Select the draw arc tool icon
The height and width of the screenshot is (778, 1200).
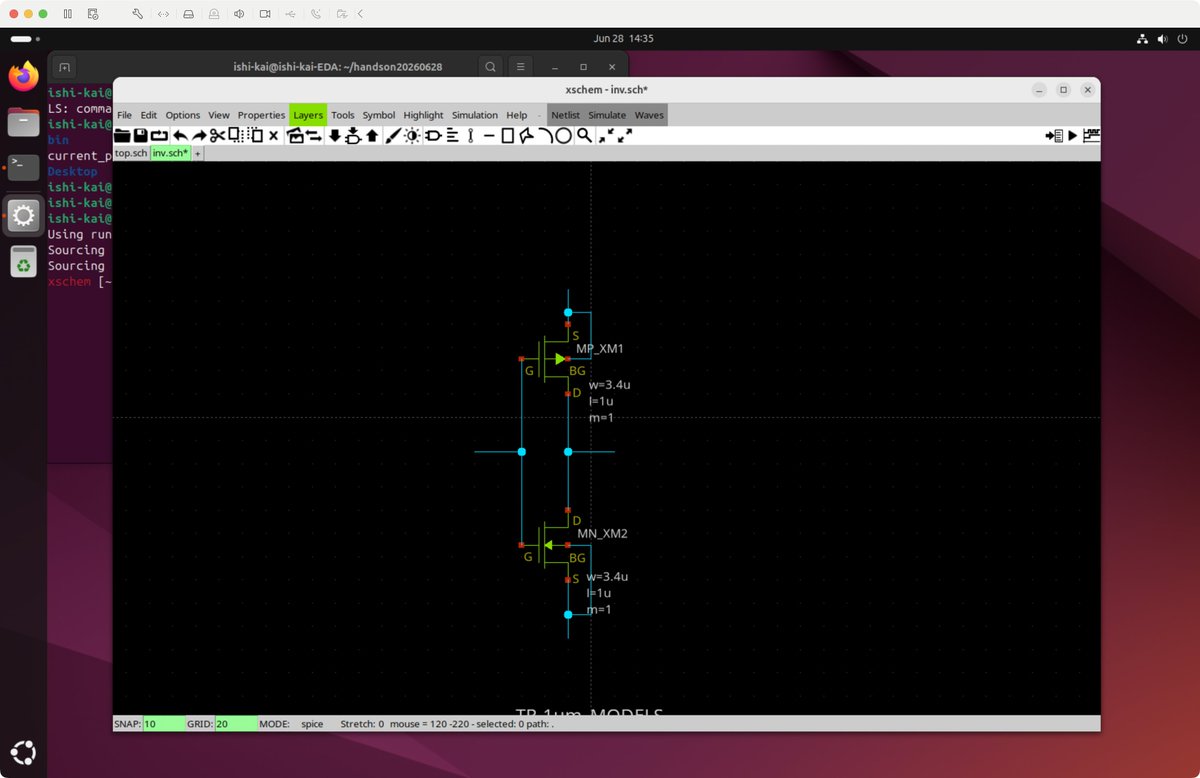coord(545,135)
